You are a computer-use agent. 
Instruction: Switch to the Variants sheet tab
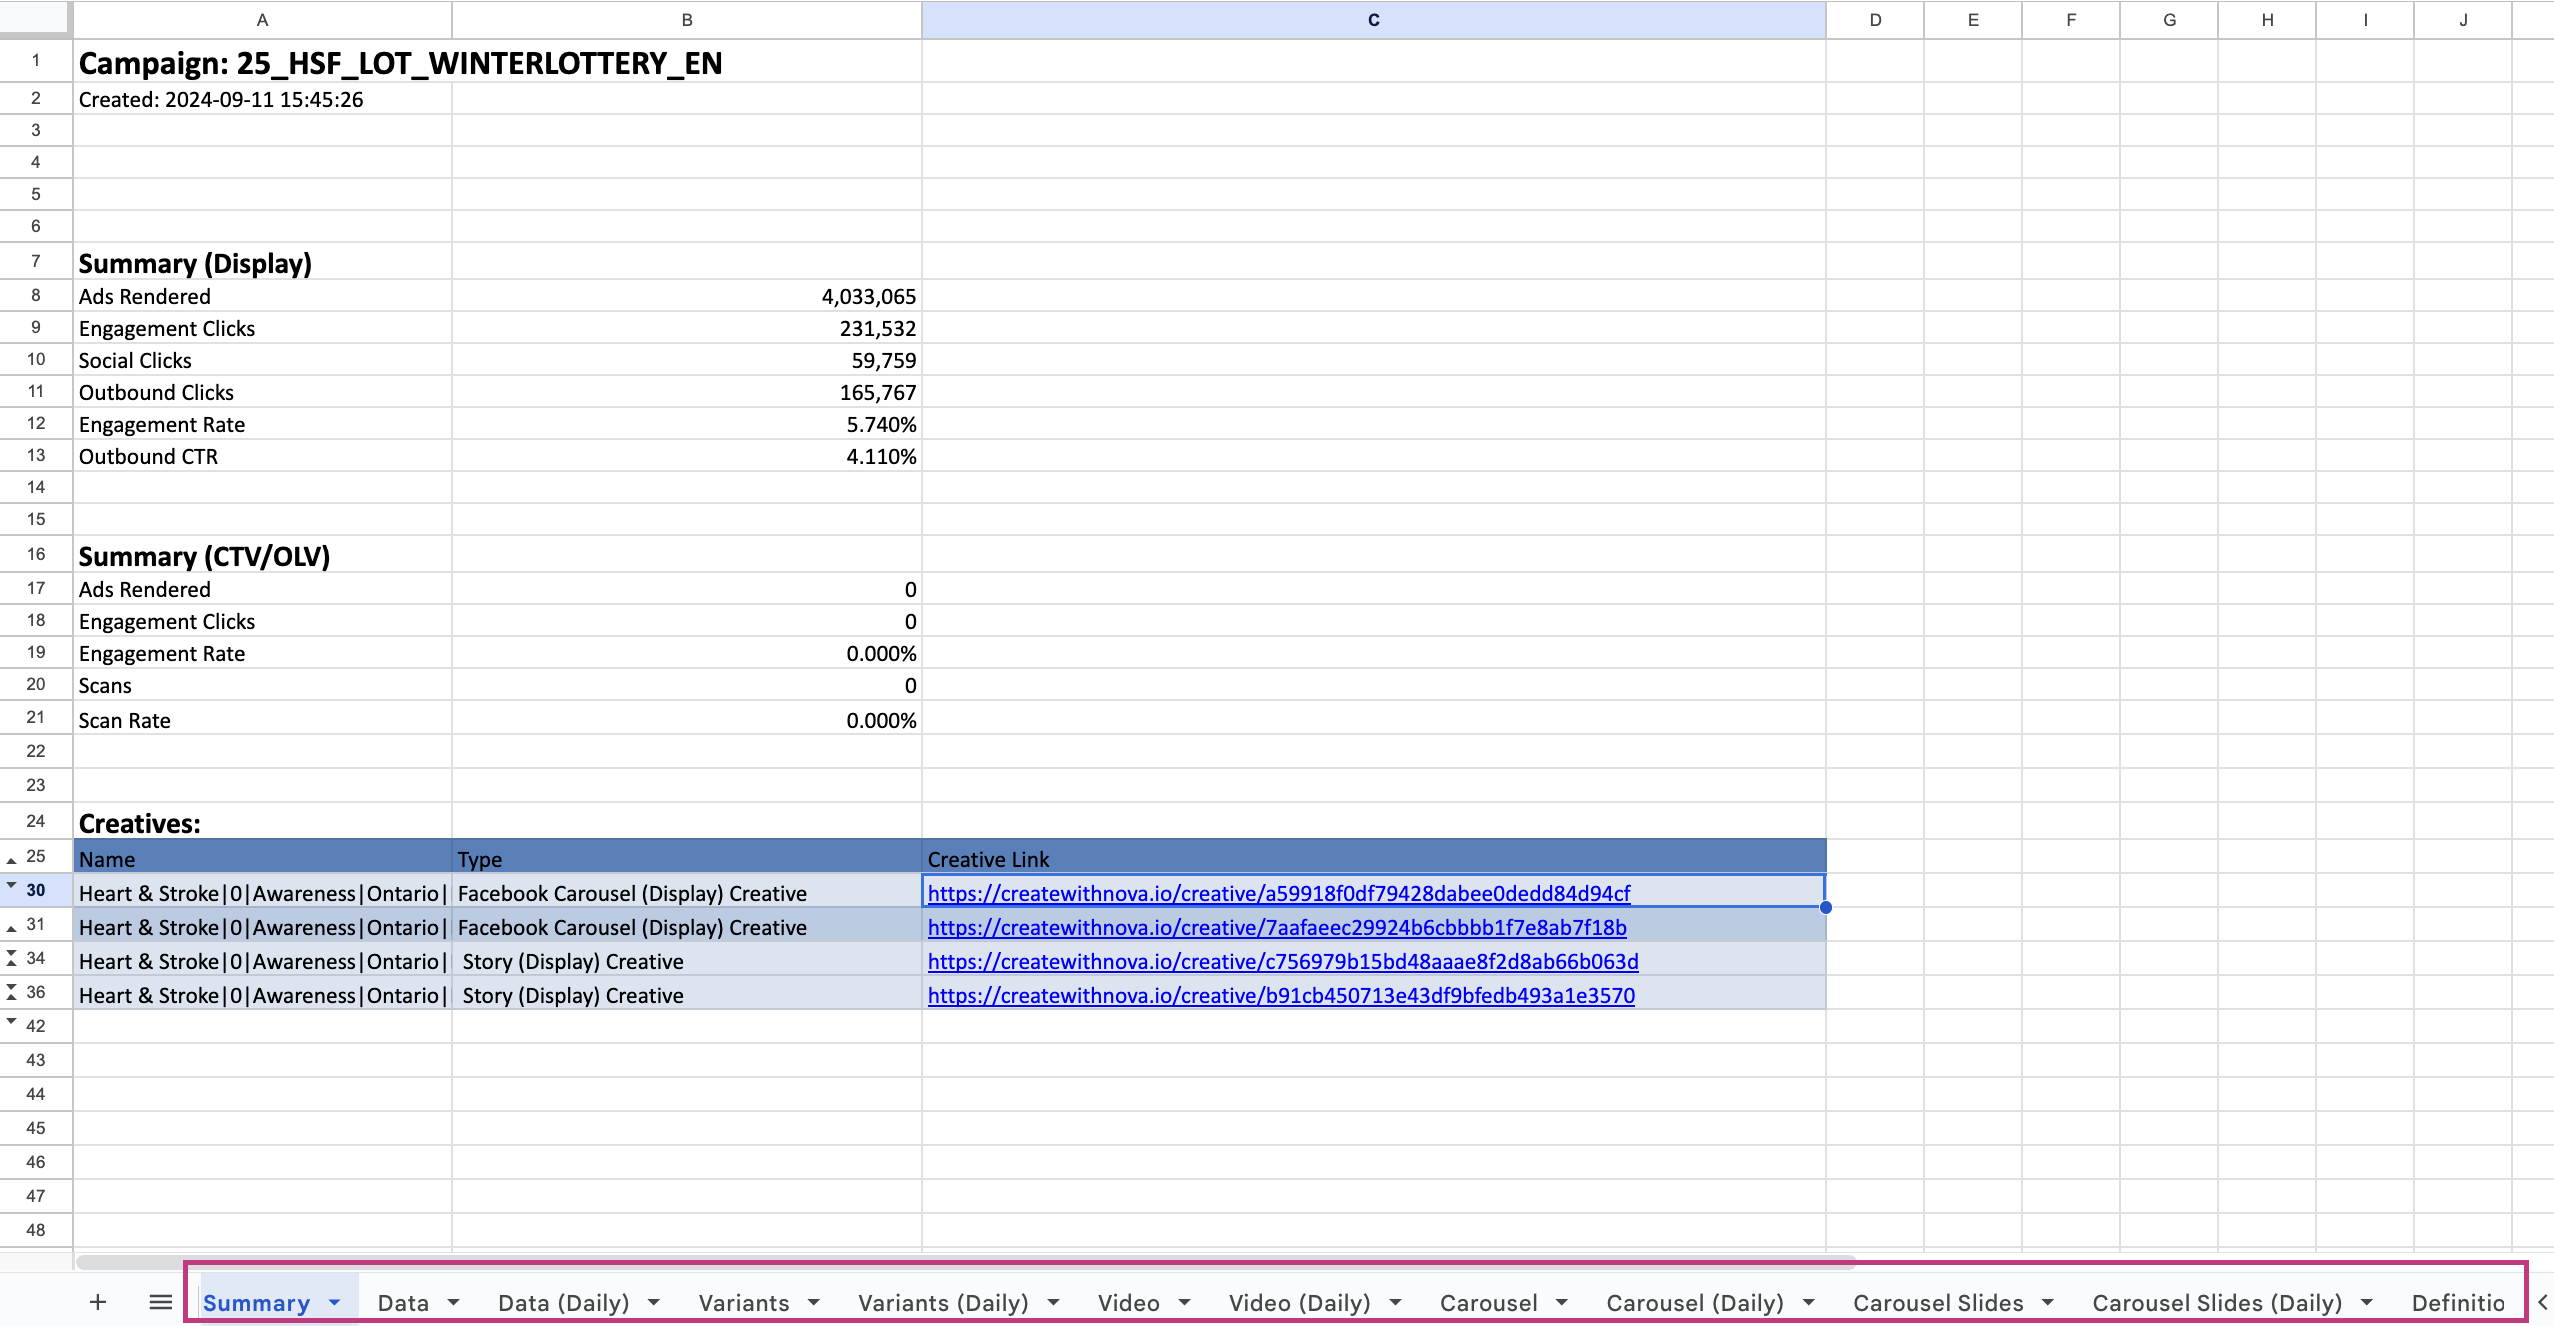click(743, 1303)
